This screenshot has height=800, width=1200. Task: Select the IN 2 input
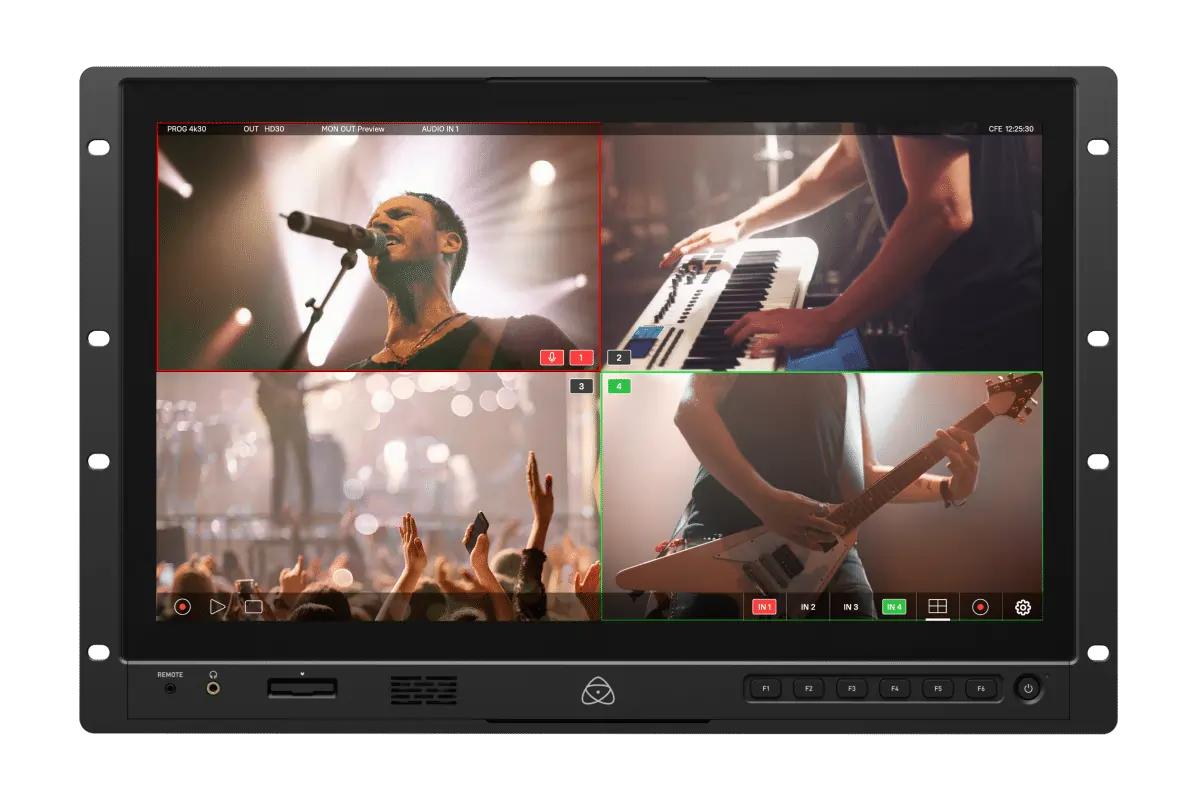(x=808, y=607)
